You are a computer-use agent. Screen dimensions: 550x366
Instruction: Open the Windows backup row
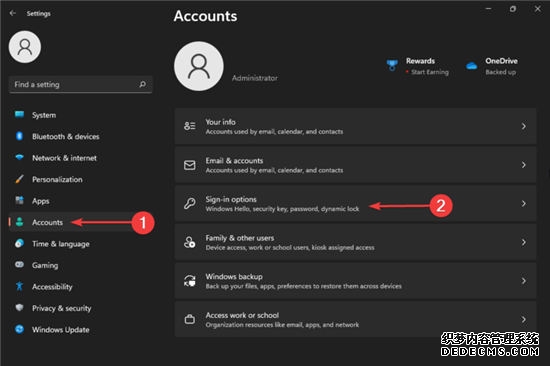coord(355,281)
